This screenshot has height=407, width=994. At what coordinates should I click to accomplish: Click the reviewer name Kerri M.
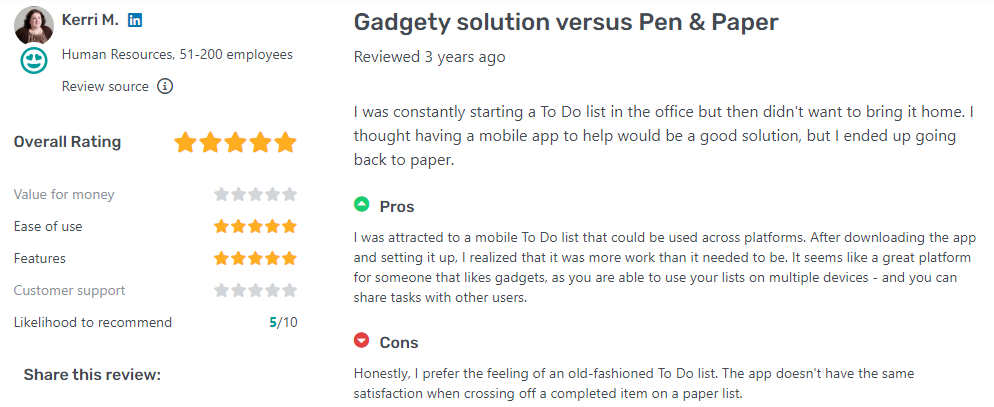point(89,21)
